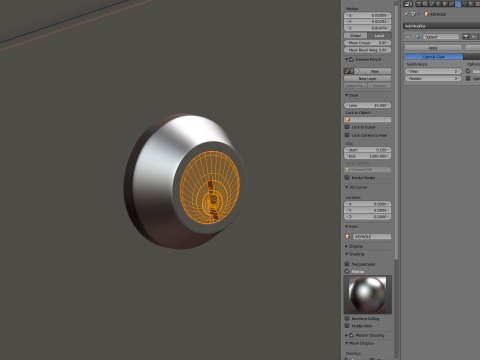Collapse the View panel triangle
Screen dimensions: 480x360
pyautogui.click(x=347, y=95)
